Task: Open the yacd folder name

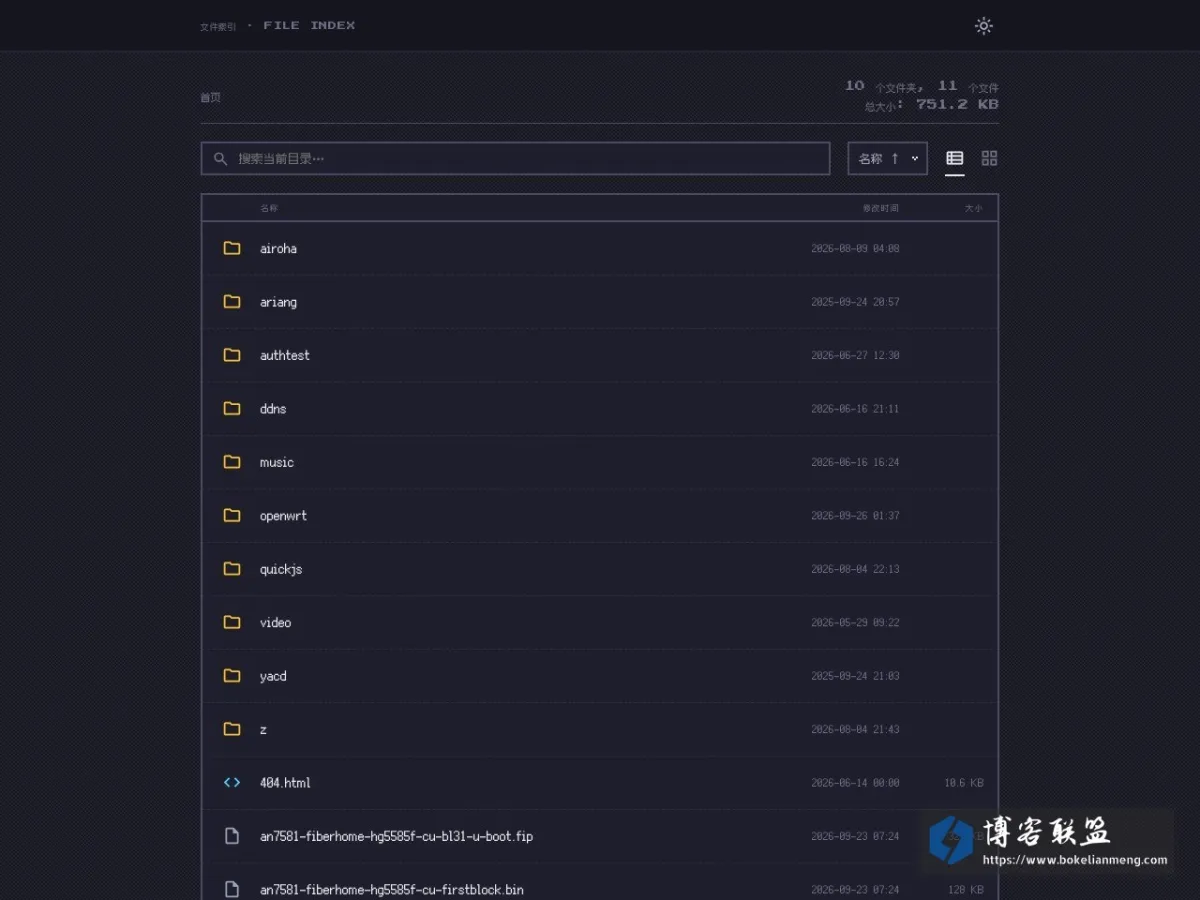Action: (273, 676)
